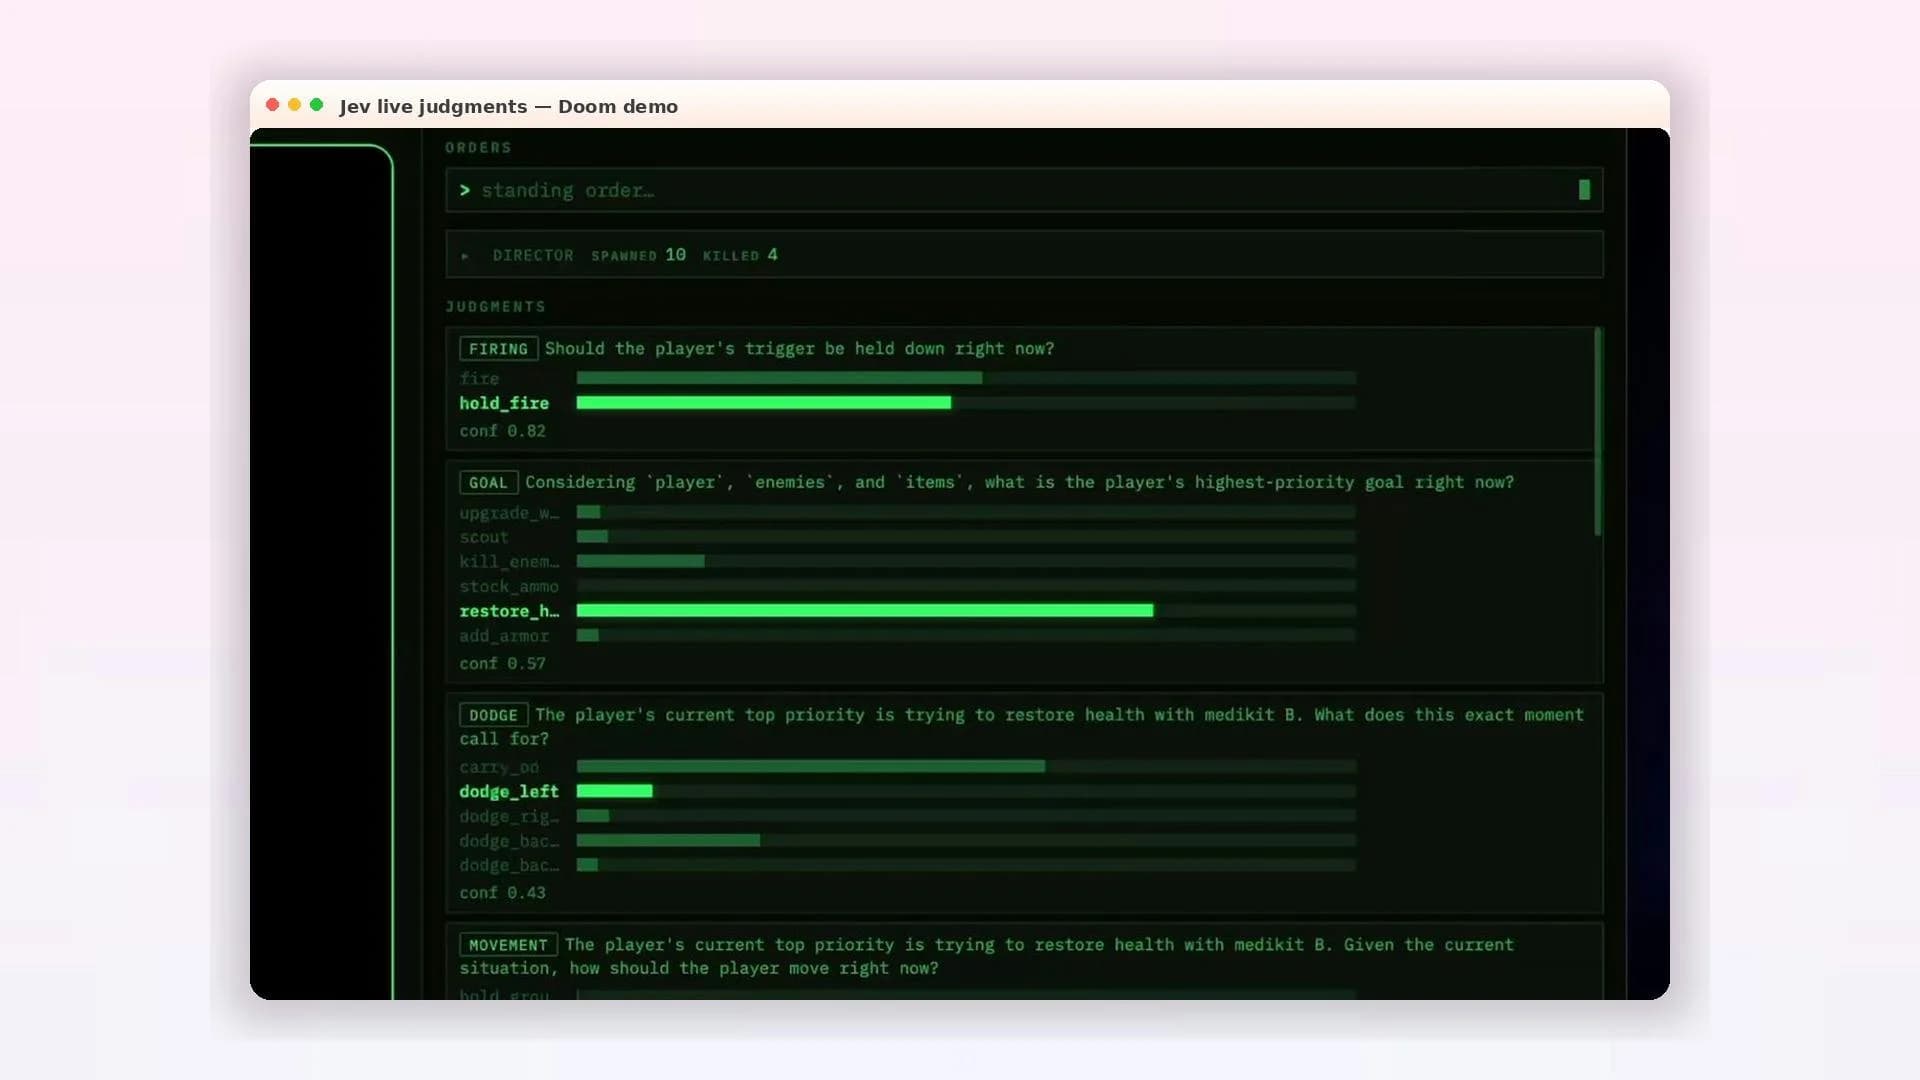Click the window title 'Jev live judgments — Doom demo'
This screenshot has height=1080, width=1920.
coord(508,106)
